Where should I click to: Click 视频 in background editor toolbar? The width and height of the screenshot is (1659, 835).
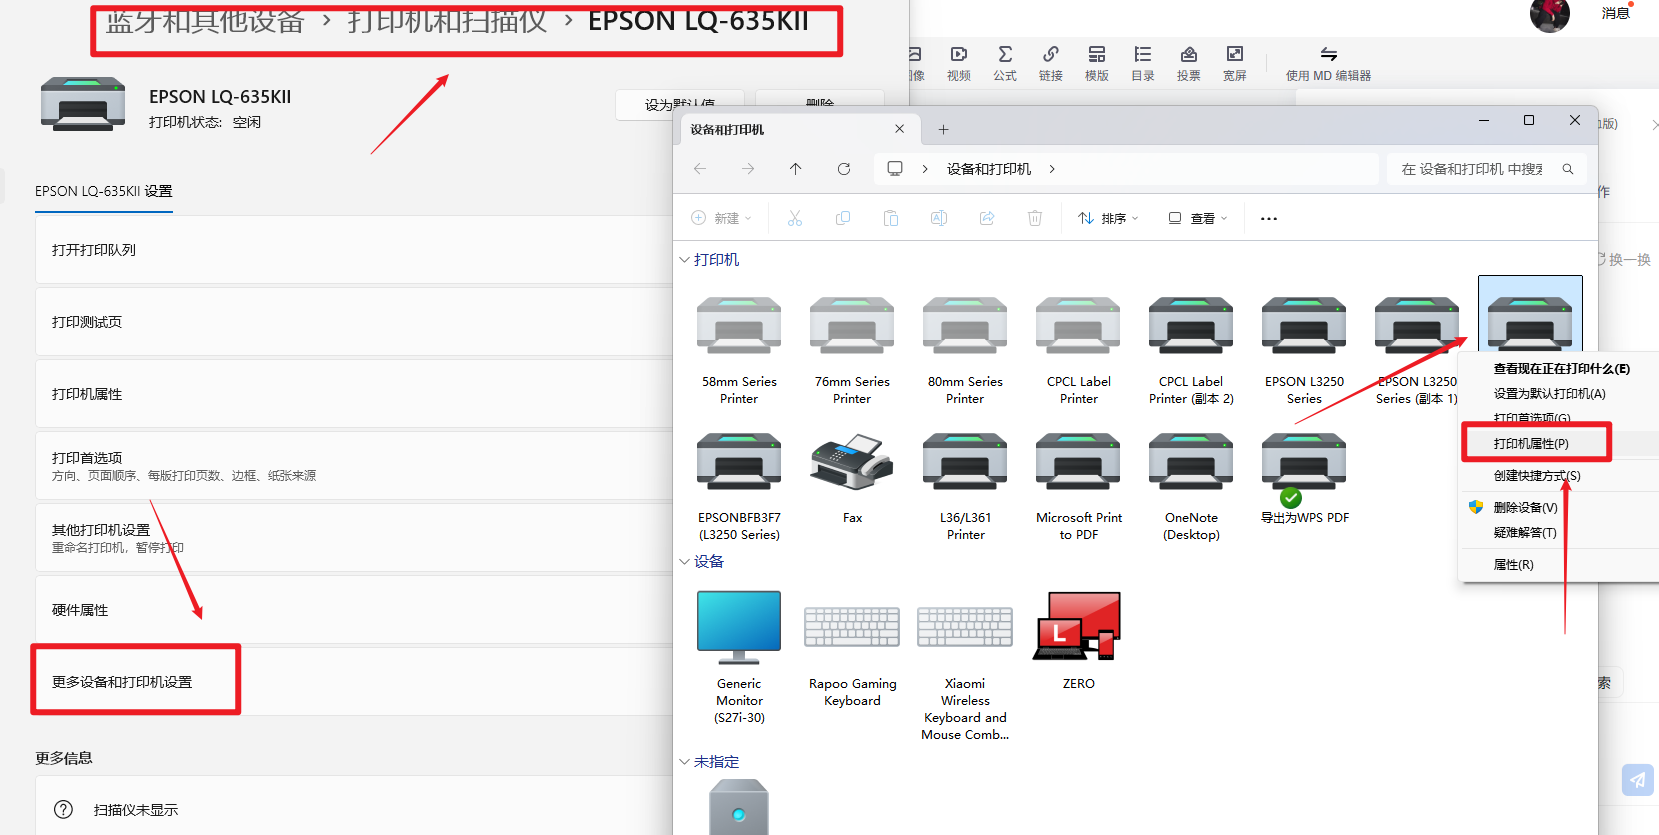point(959,63)
